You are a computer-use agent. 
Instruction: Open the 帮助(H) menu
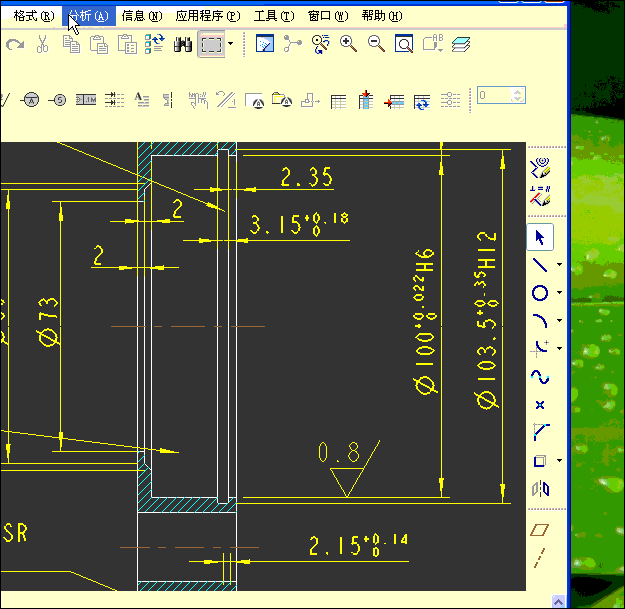click(x=382, y=16)
